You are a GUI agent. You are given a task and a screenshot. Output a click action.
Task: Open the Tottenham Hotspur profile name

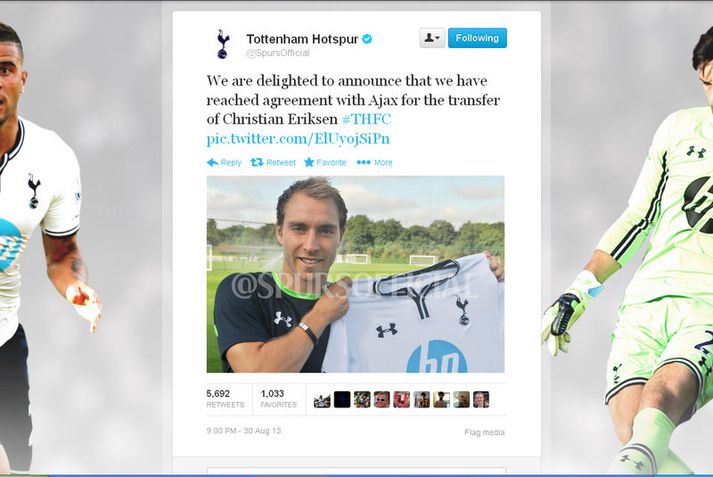point(302,39)
